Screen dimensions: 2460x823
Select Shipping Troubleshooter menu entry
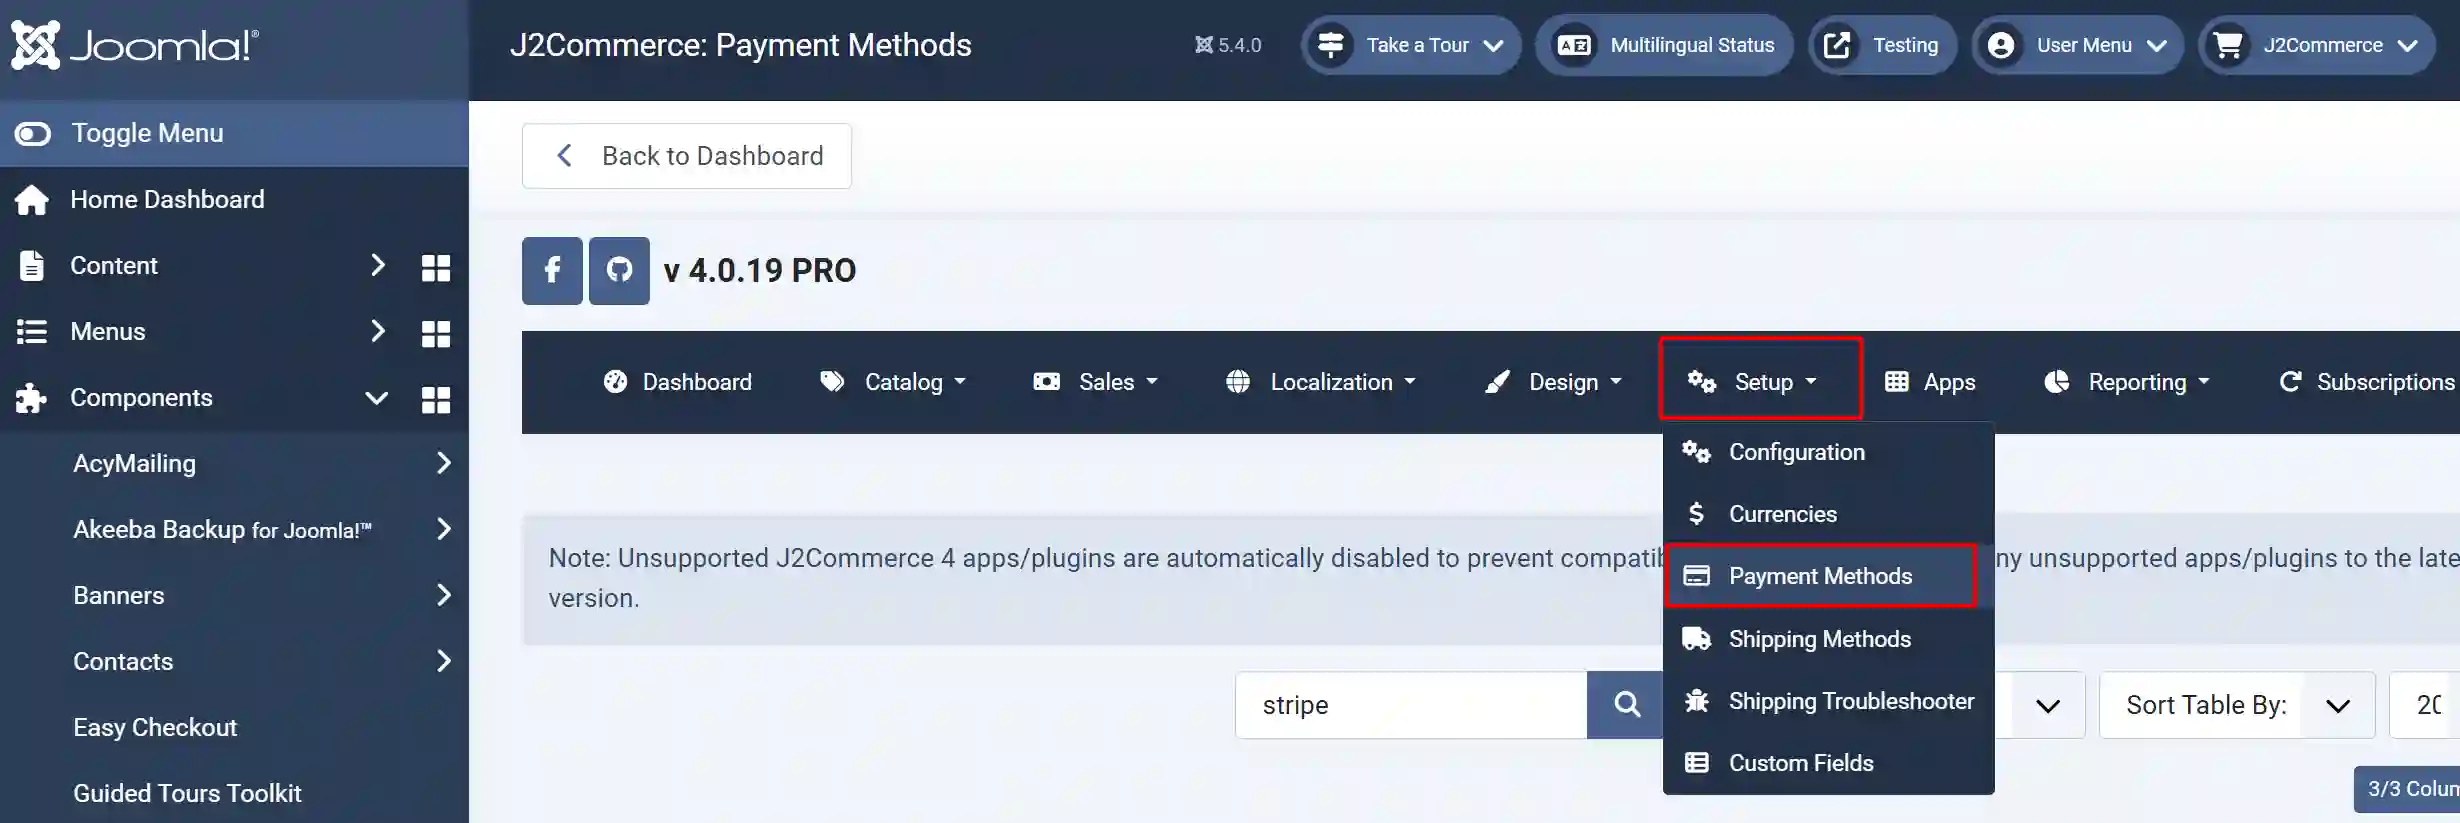point(1828,701)
